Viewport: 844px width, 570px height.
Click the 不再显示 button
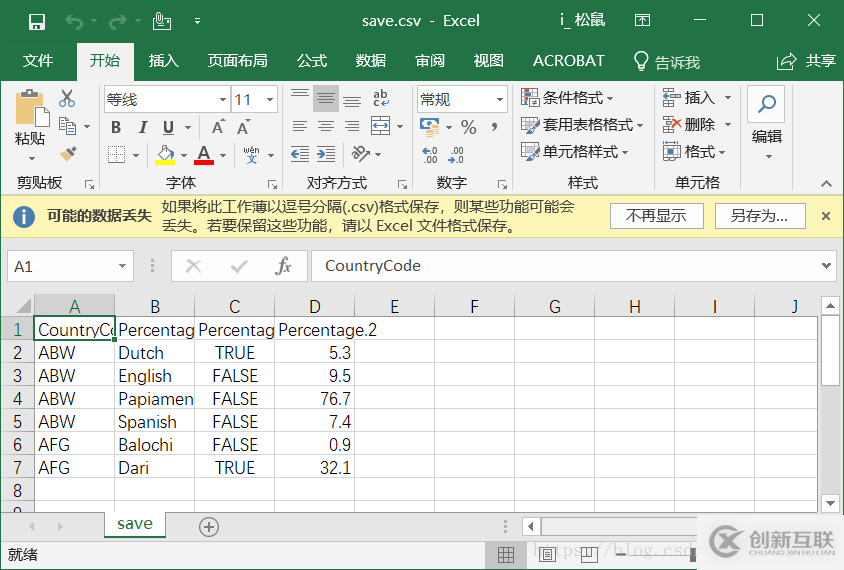[656, 216]
